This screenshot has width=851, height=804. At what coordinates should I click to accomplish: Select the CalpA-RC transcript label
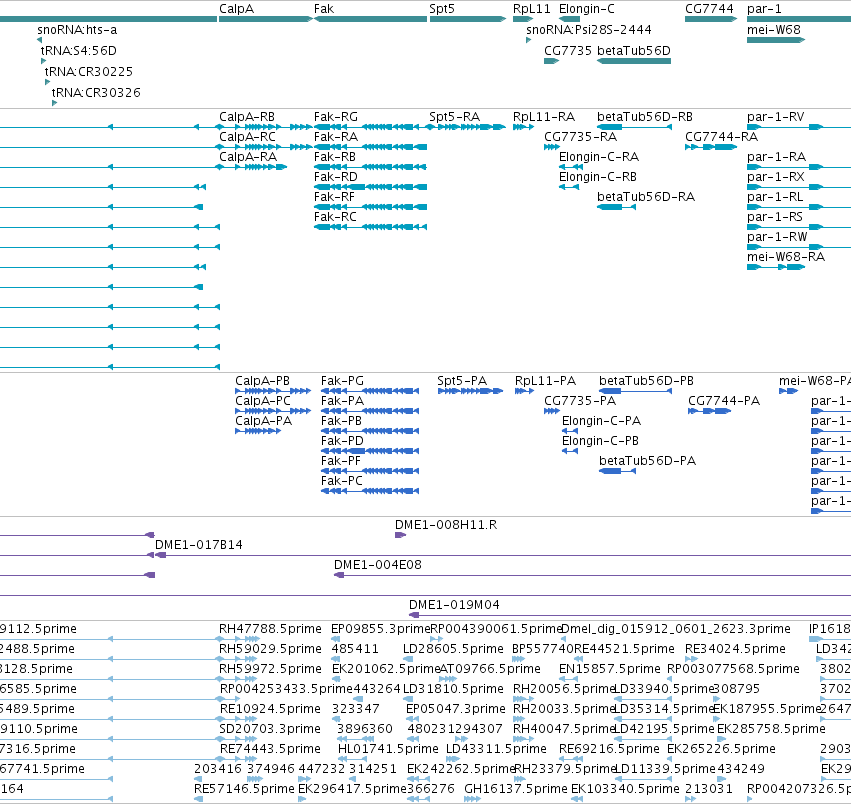pyautogui.click(x=247, y=137)
